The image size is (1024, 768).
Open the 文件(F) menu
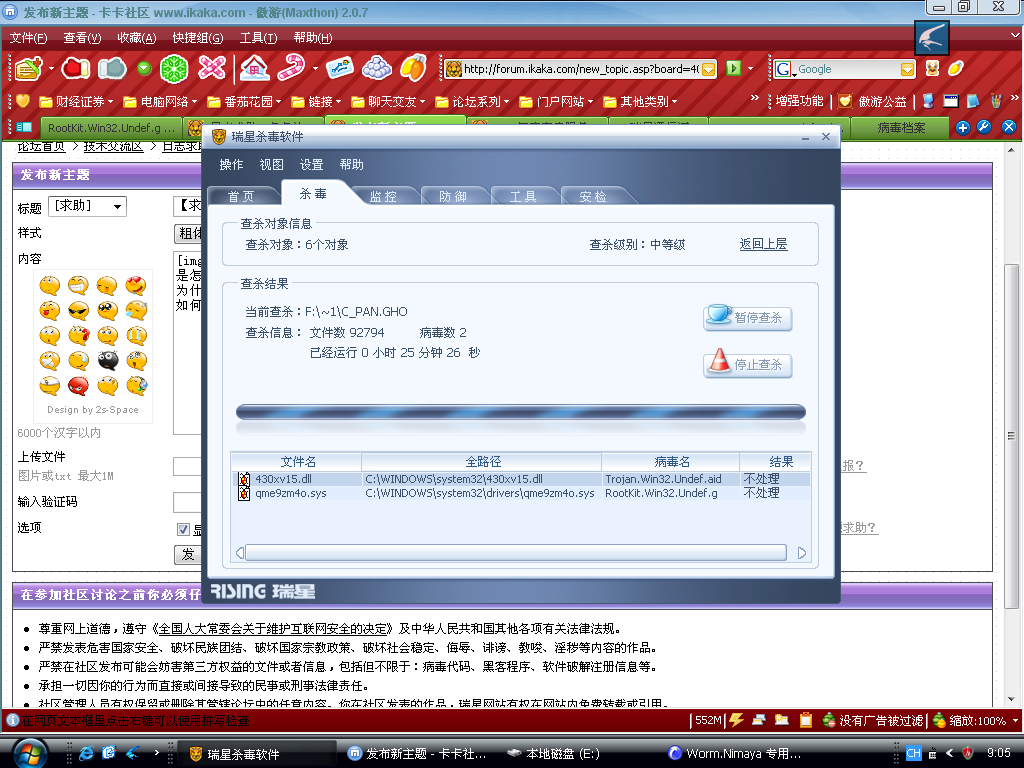28,38
